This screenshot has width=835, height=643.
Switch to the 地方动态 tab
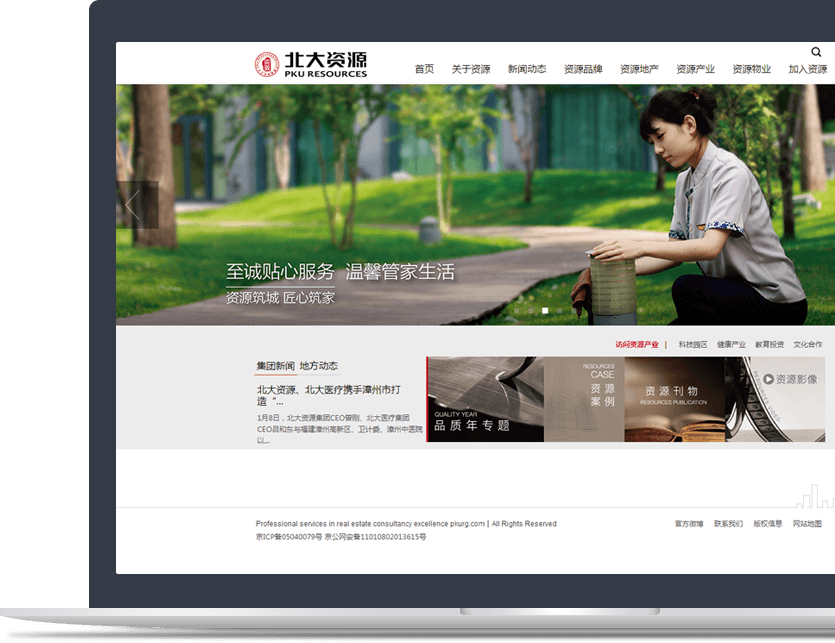click(x=319, y=366)
